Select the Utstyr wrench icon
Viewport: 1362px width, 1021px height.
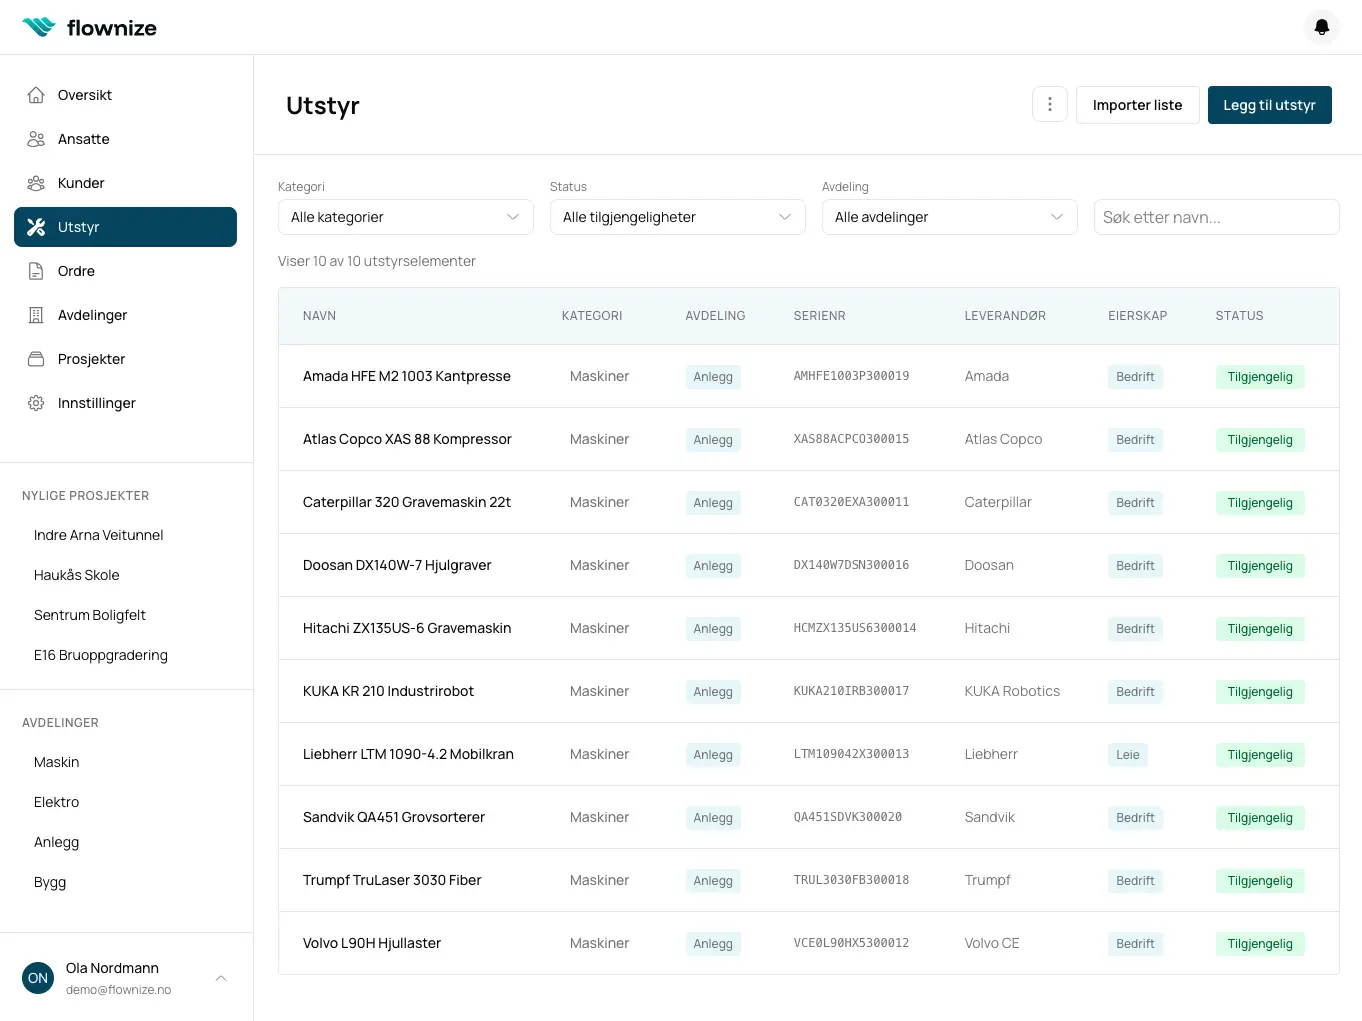click(x=36, y=226)
